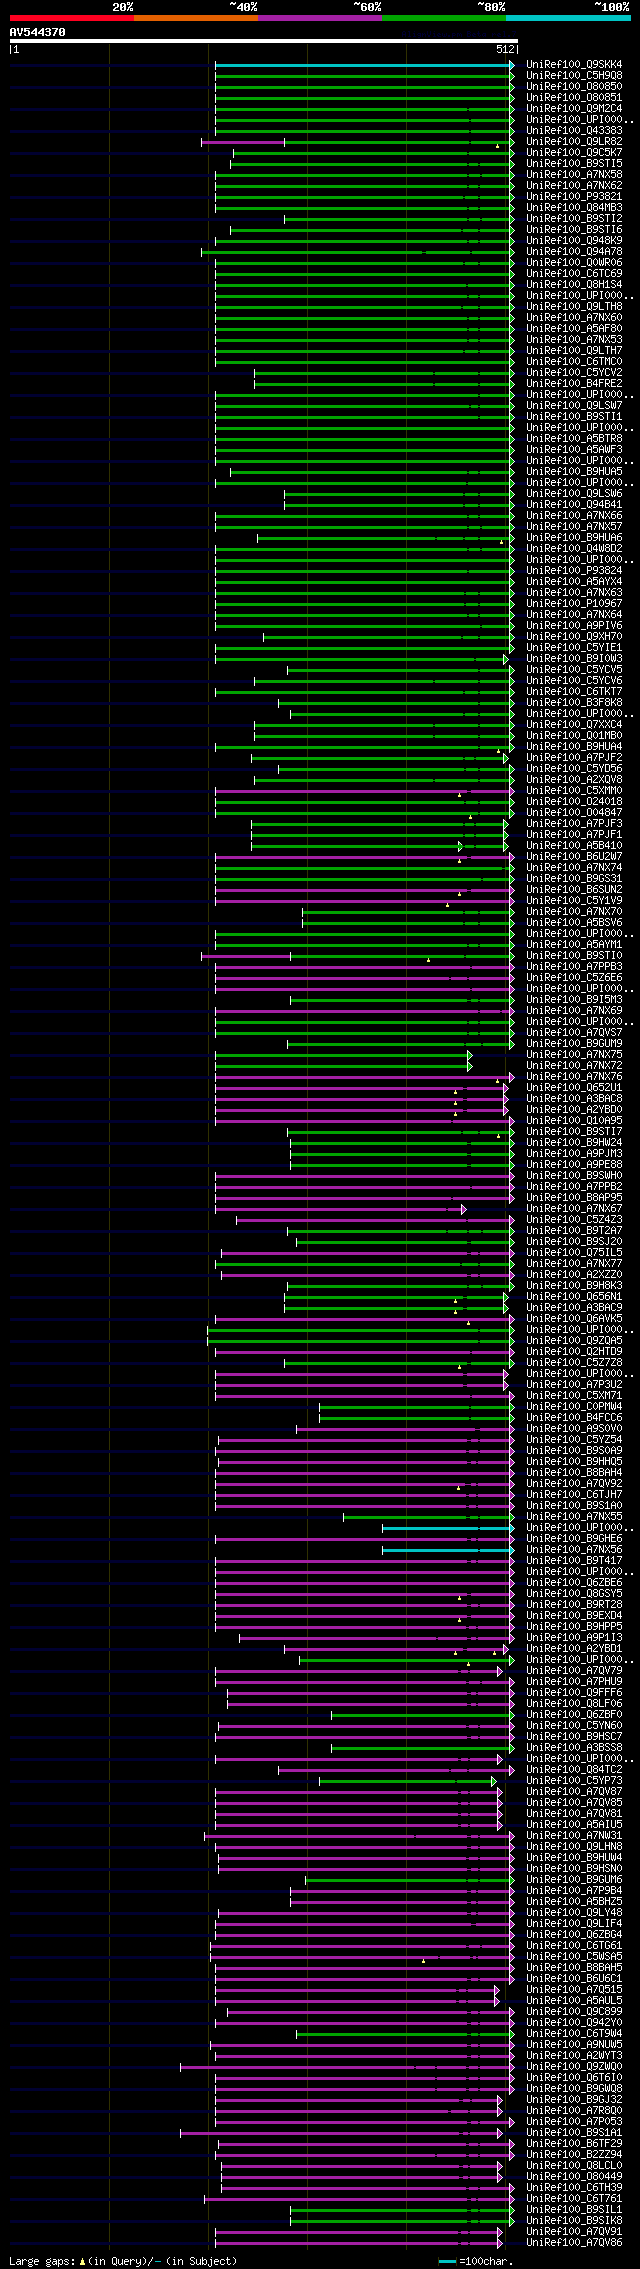Screen dimensions: 640x2269
Task: Select label UniRef100_B9HUA5
Action: click(x=574, y=472)
